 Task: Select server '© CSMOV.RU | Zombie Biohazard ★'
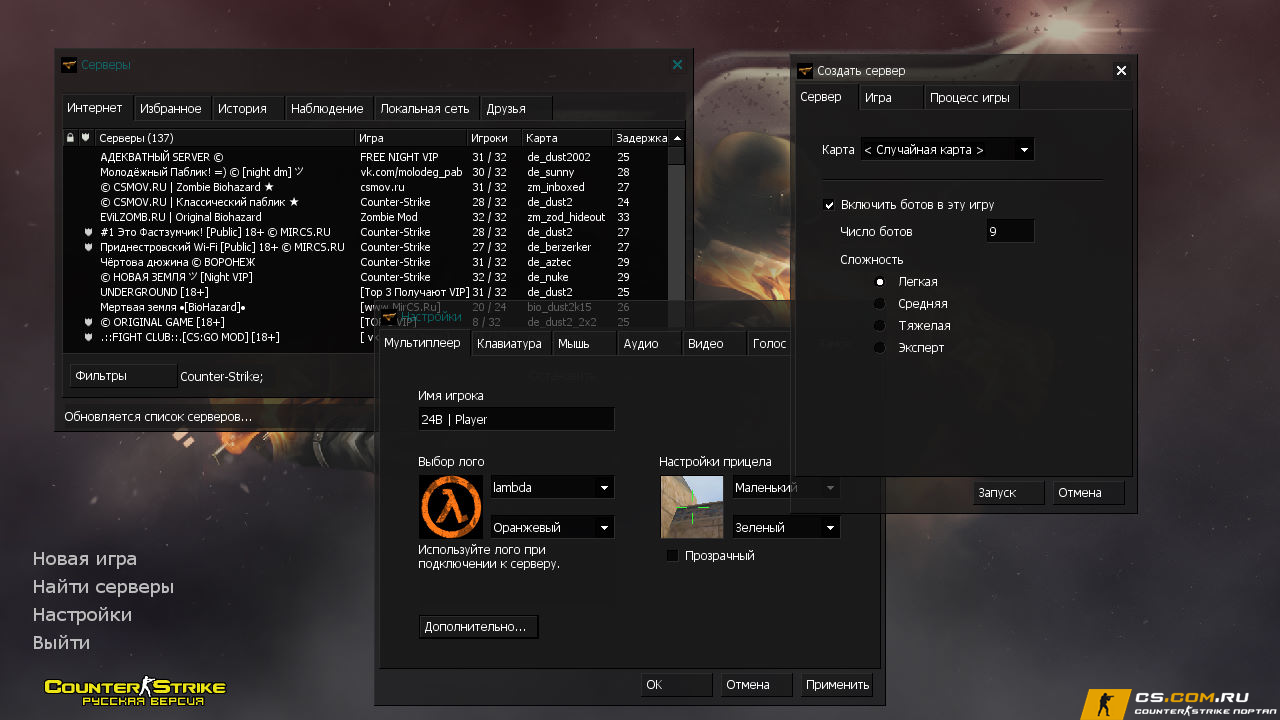coord(366,187)
